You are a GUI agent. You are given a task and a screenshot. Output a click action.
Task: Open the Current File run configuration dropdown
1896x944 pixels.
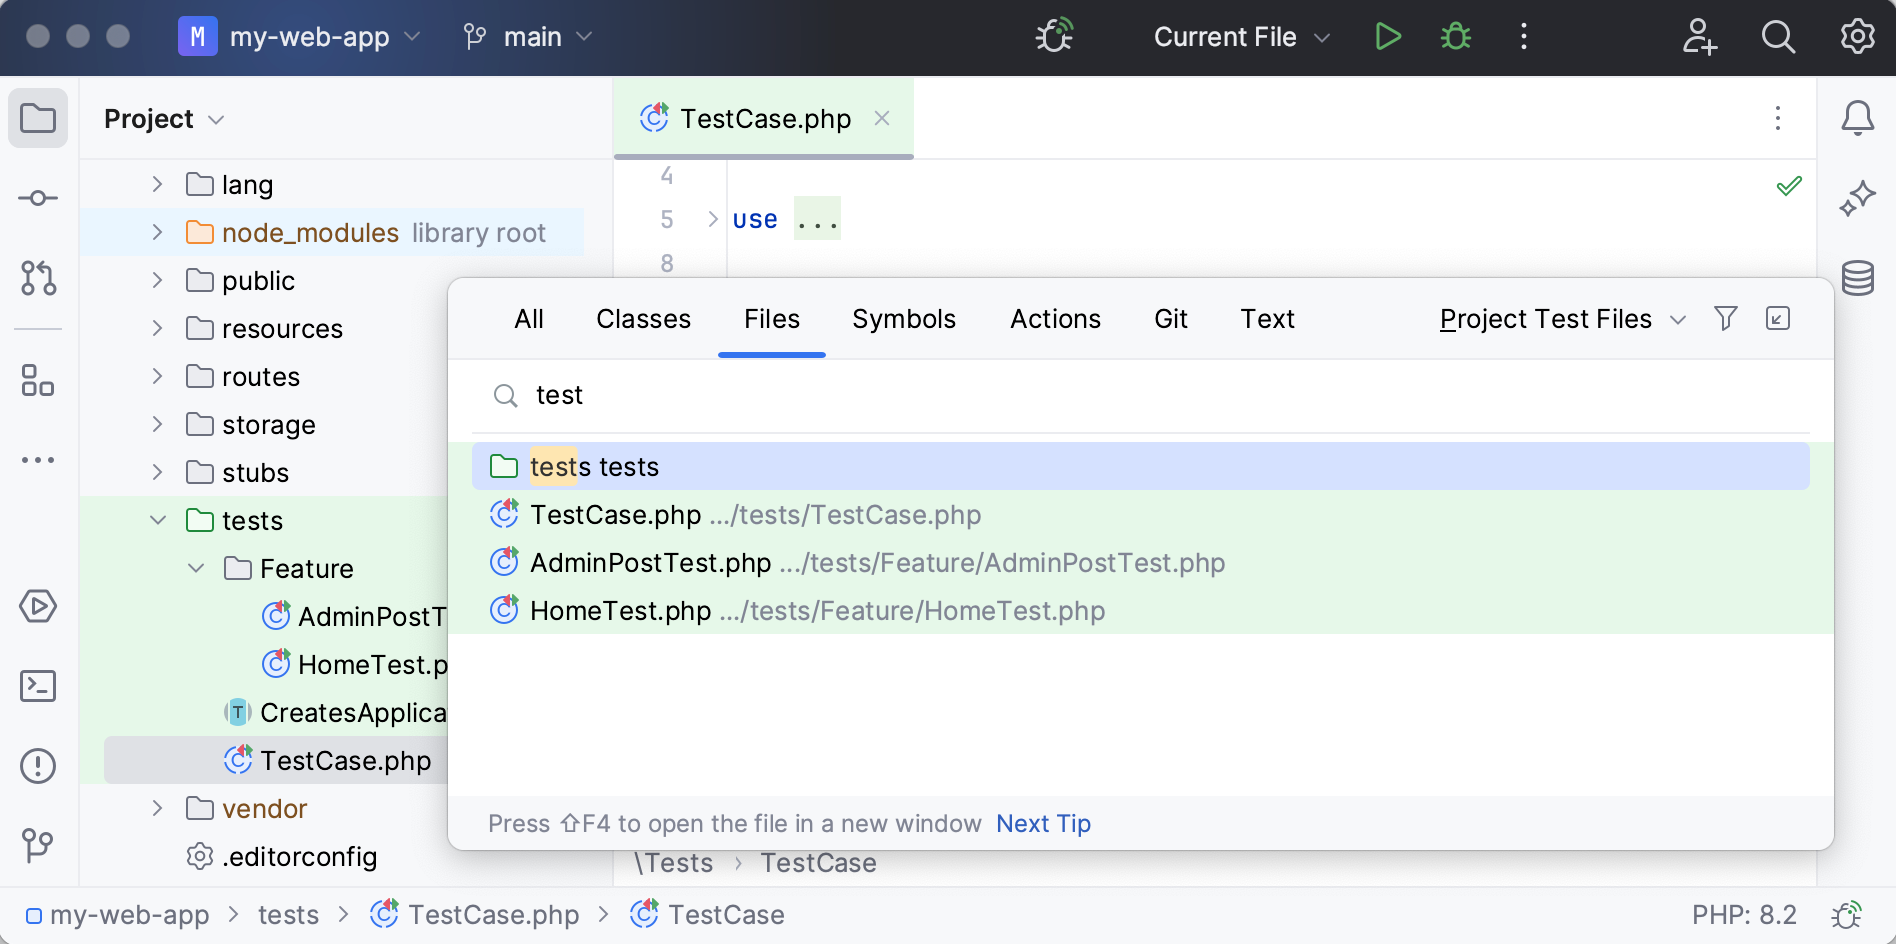1240,36
